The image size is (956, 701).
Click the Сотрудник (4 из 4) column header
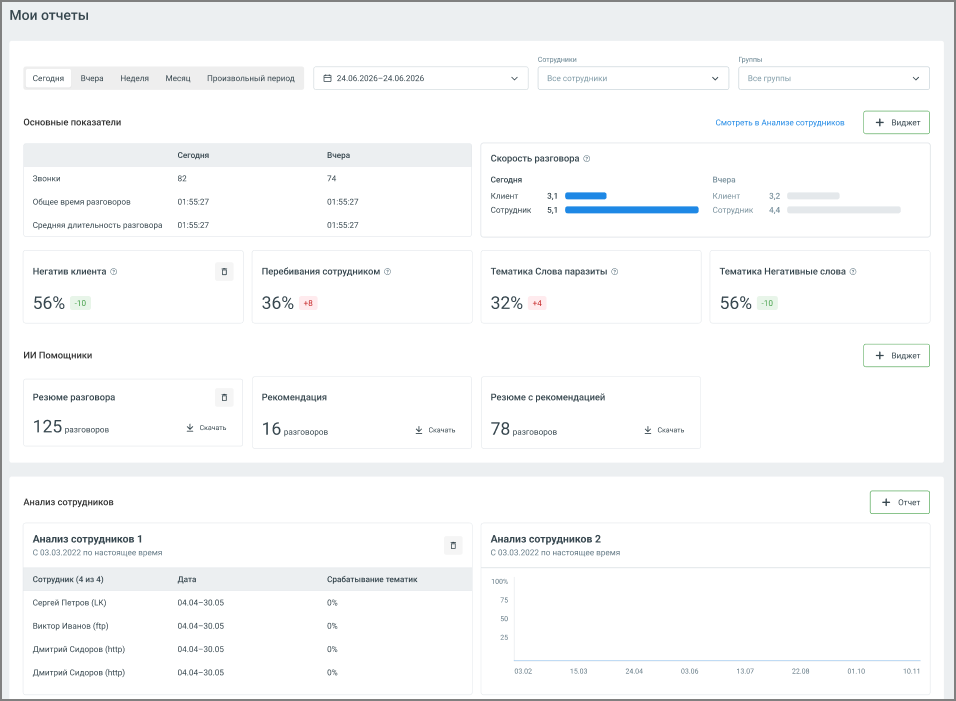tap(68, 580)
